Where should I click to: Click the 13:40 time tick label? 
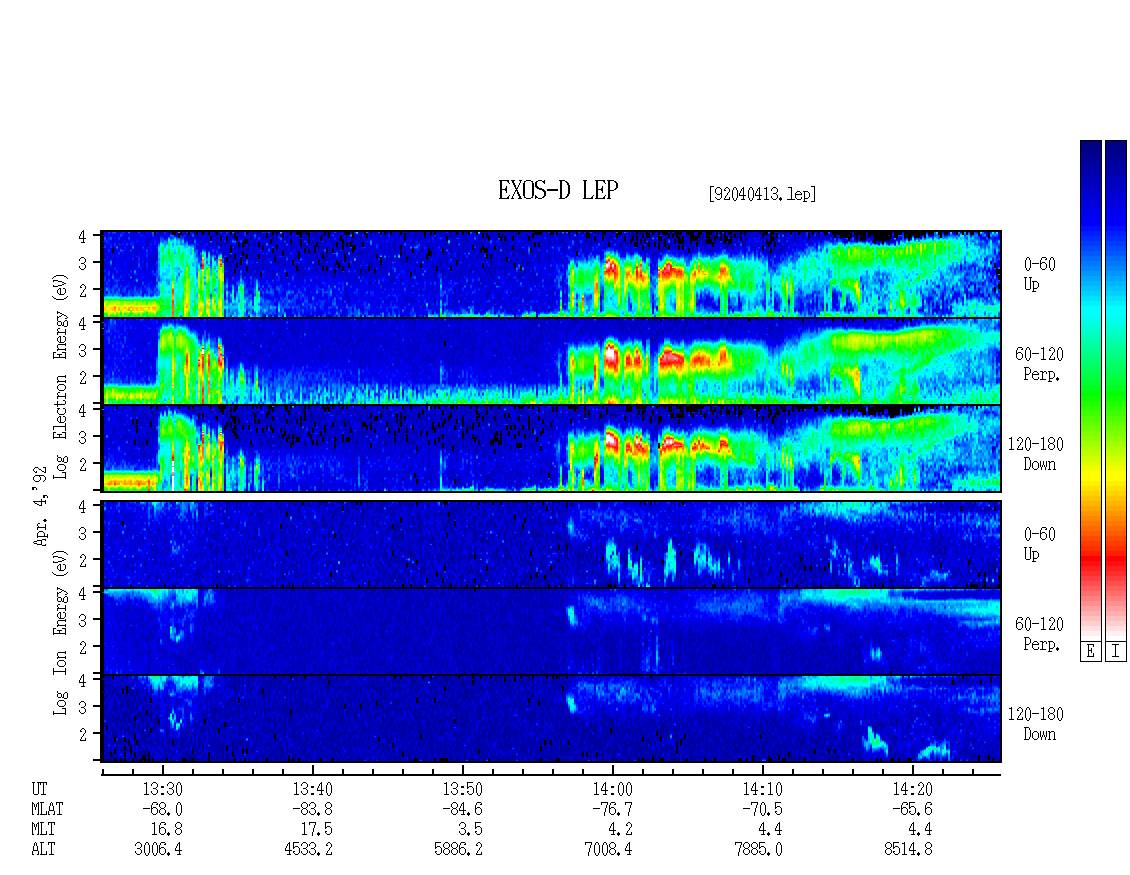[x=312, y=789]
